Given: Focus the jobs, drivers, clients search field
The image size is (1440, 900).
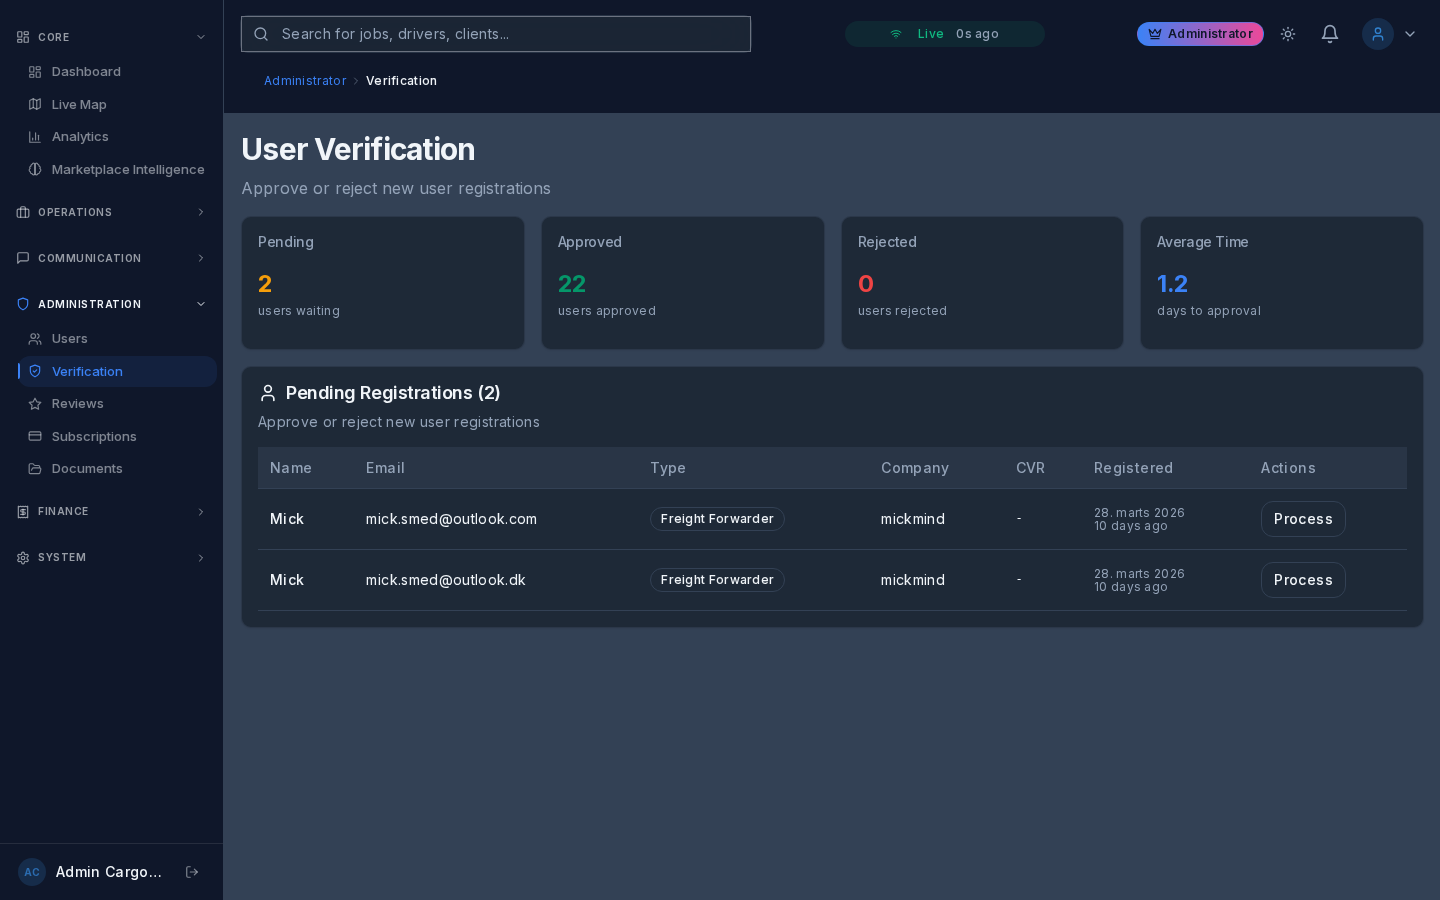Looking at the screenshot, I should (x=496, y=34).
